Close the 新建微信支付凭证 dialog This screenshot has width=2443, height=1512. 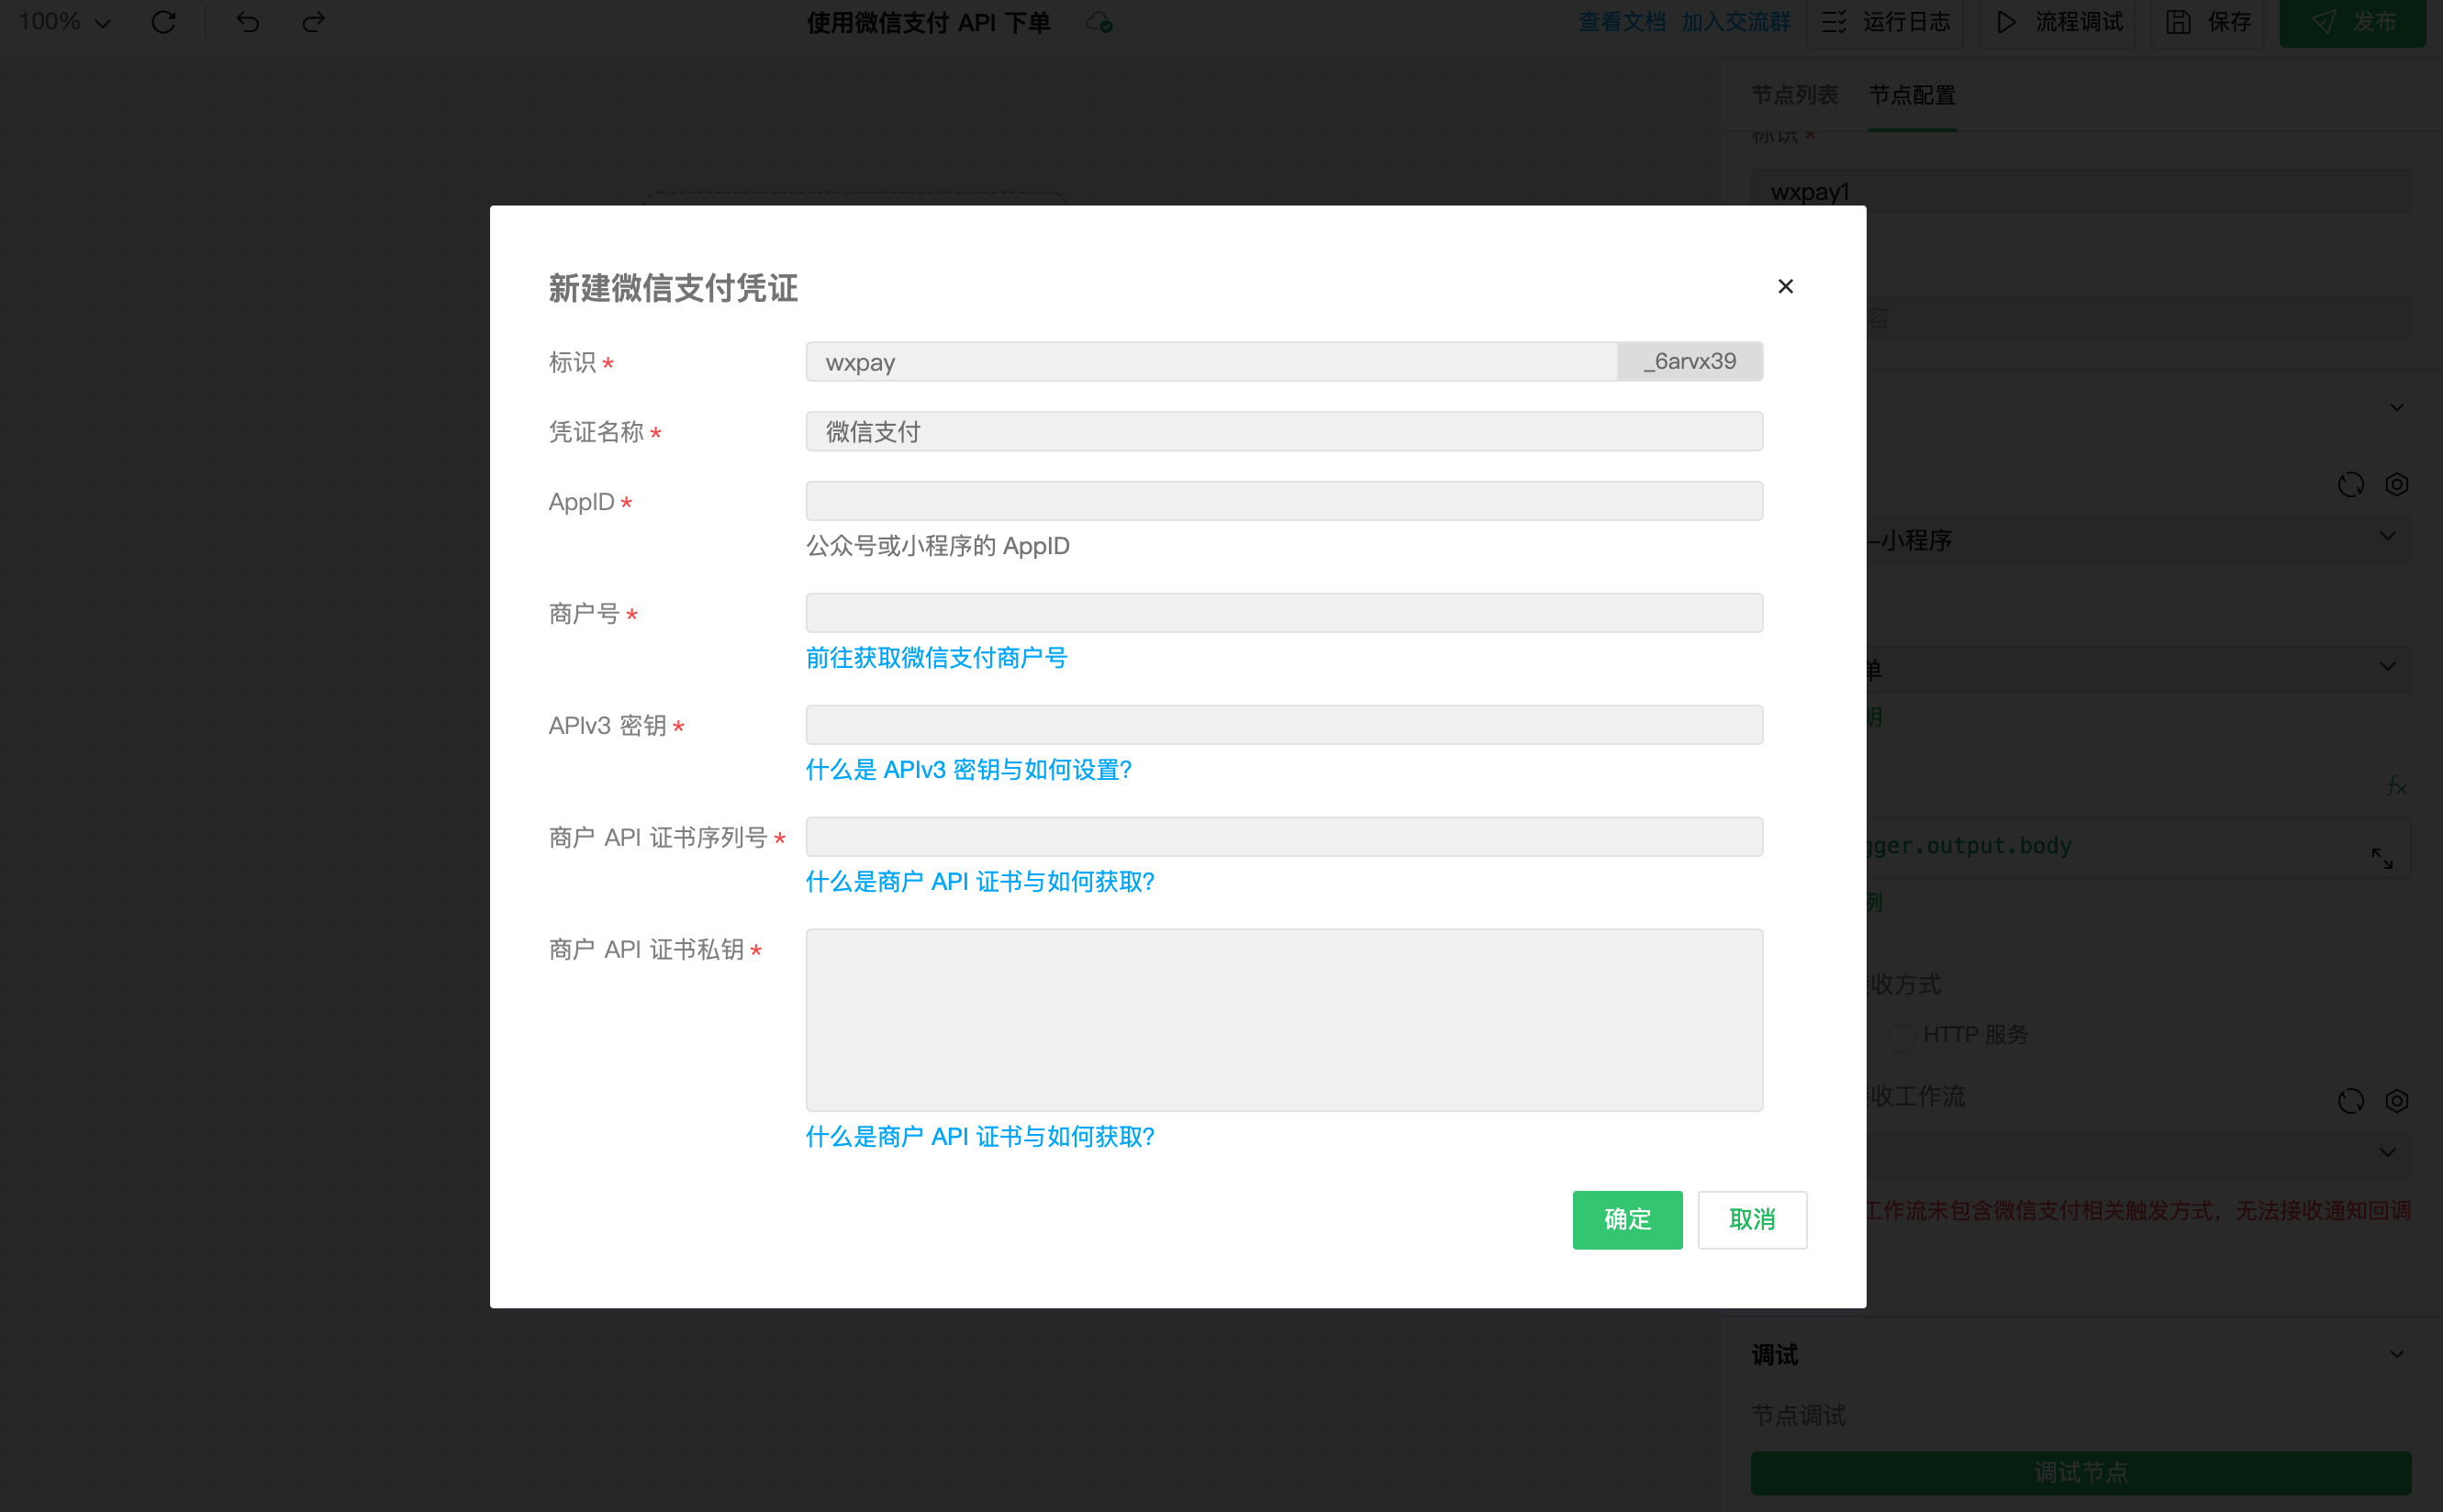coord(1785,286)
